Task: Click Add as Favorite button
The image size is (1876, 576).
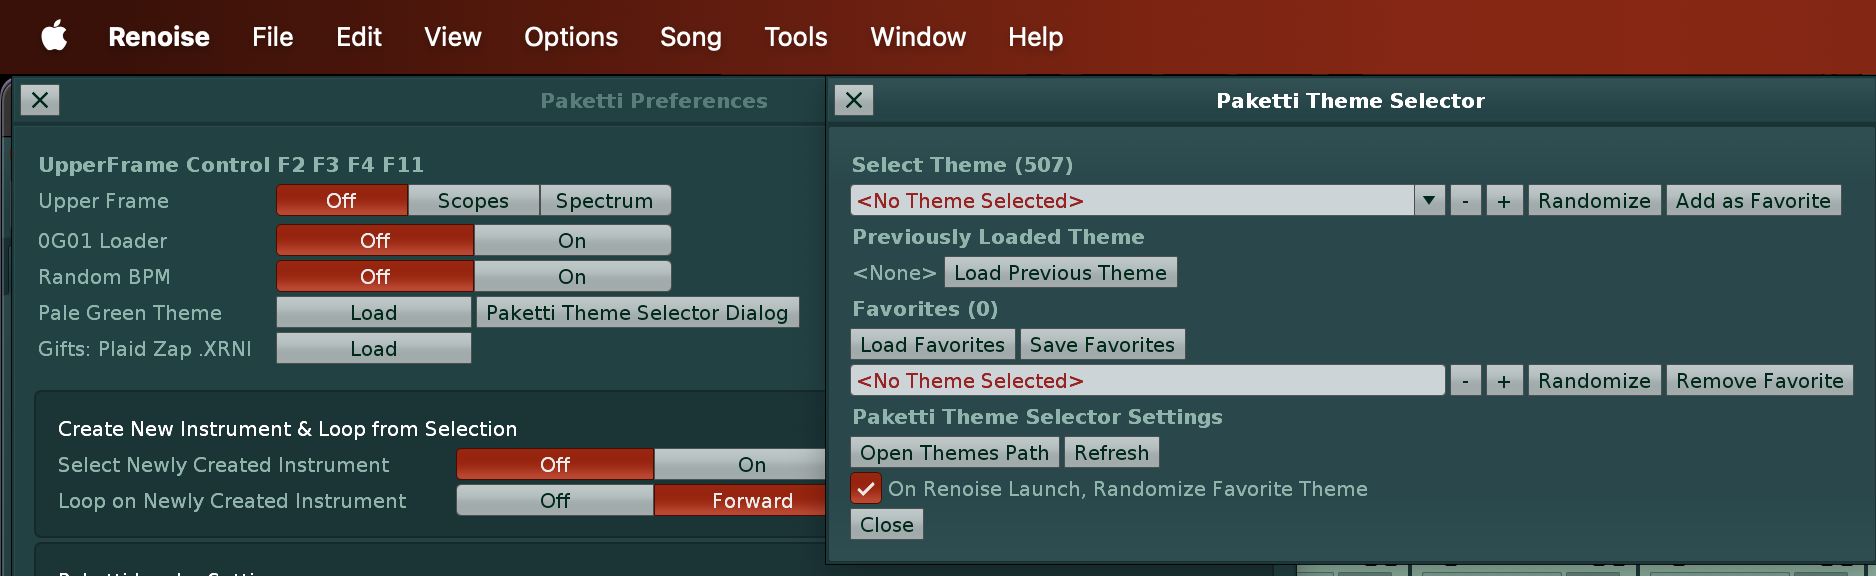Action: pyautogui.click(x=1752, y=201)
